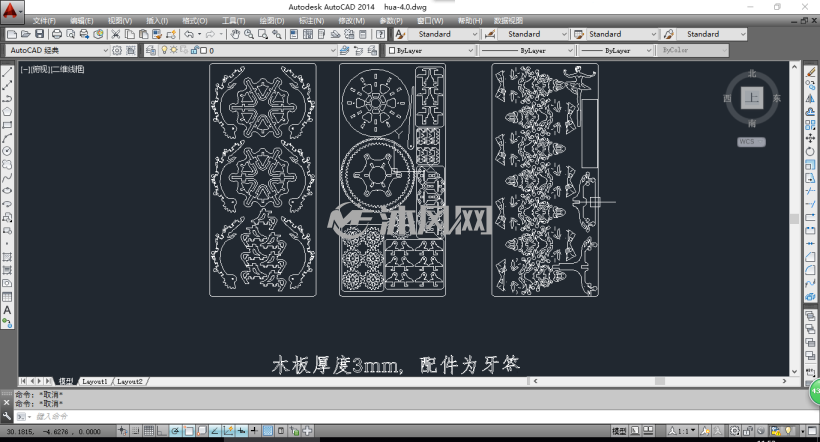Click the Undo arrow icon
Image resolution: width=820 pixels, height=442 pixels.
(x=189, y=34)
